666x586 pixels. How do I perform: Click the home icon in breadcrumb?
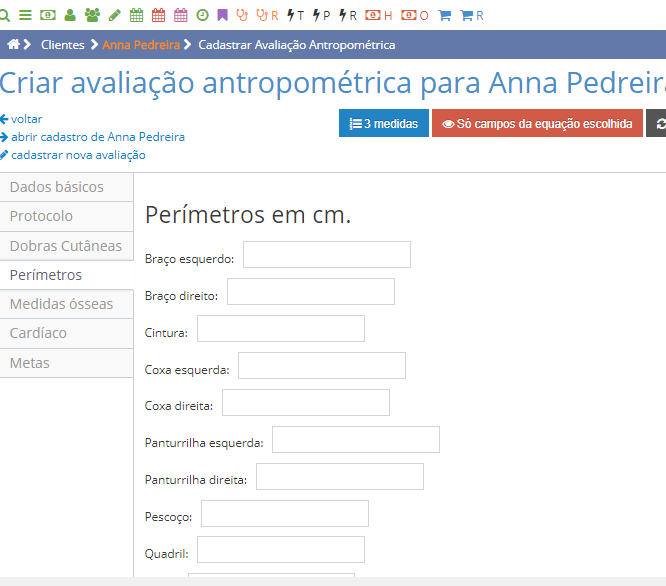point(14,45)
